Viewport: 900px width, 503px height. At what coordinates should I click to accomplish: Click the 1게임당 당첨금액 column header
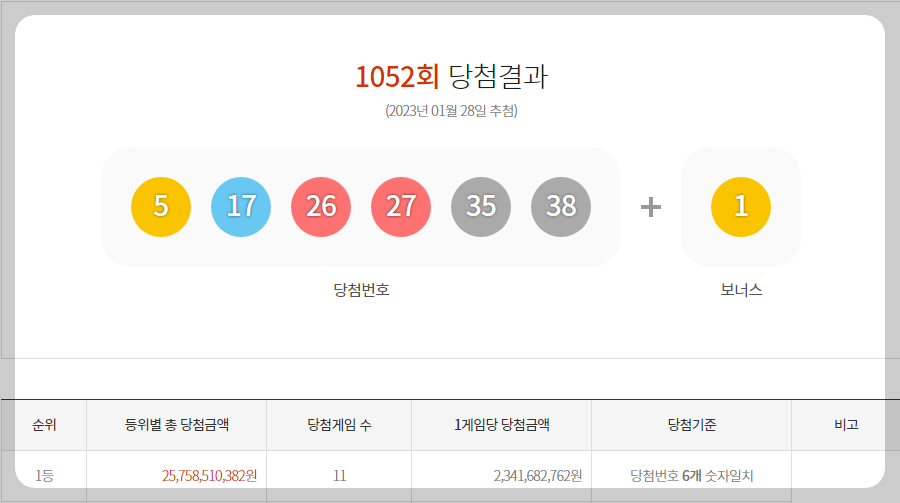502,425
